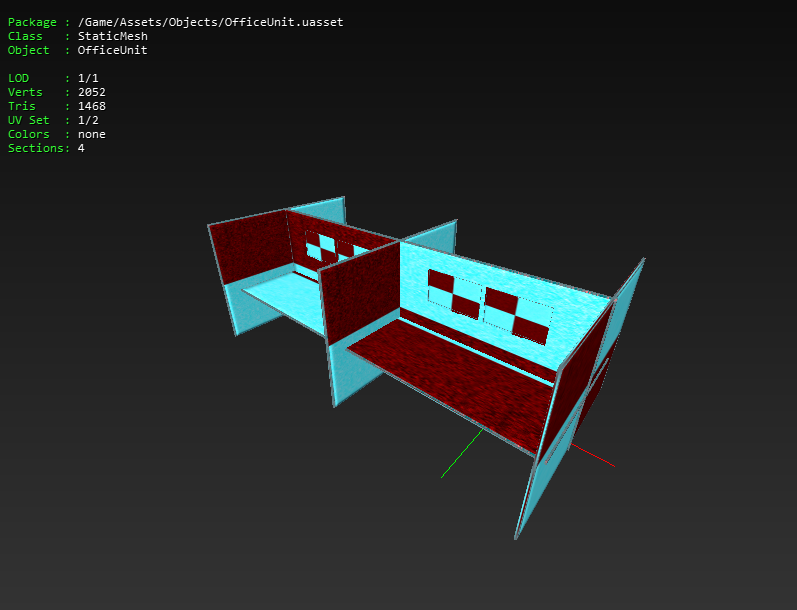The height and width of the screenshot is (610, 797).
Task: Click the Verts count 2052
Action: coord(91,92)
